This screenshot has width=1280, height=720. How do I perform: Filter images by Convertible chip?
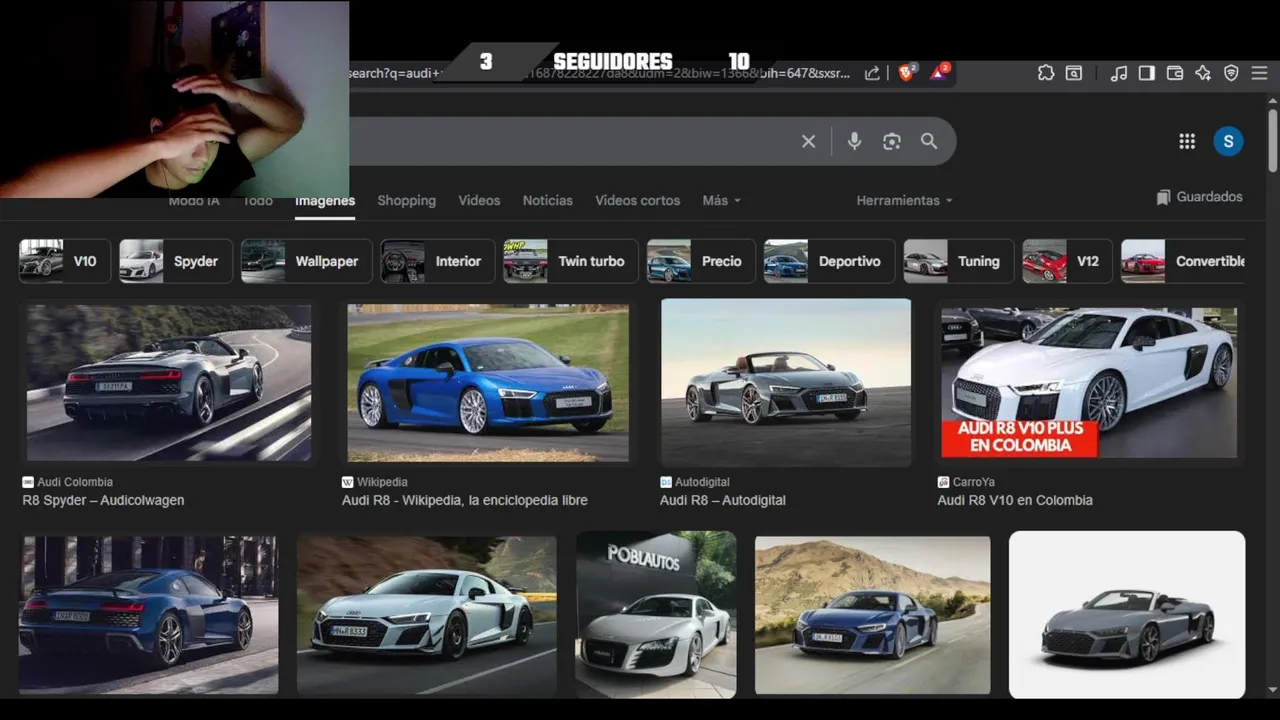point(1183,261)
